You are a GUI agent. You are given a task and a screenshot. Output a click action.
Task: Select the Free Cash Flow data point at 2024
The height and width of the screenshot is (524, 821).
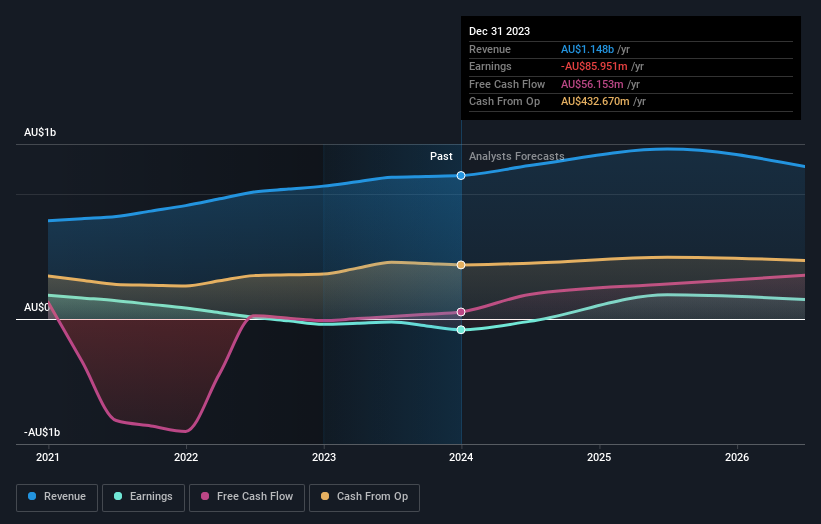click(x=461, y=312)
